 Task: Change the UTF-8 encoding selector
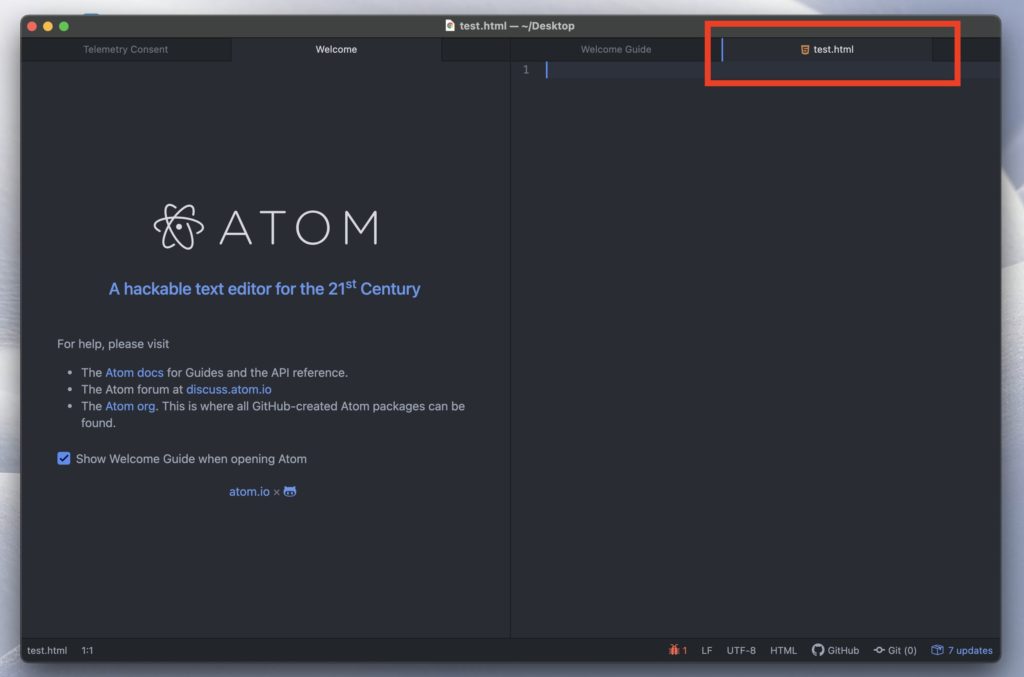(x=741, y=650)
